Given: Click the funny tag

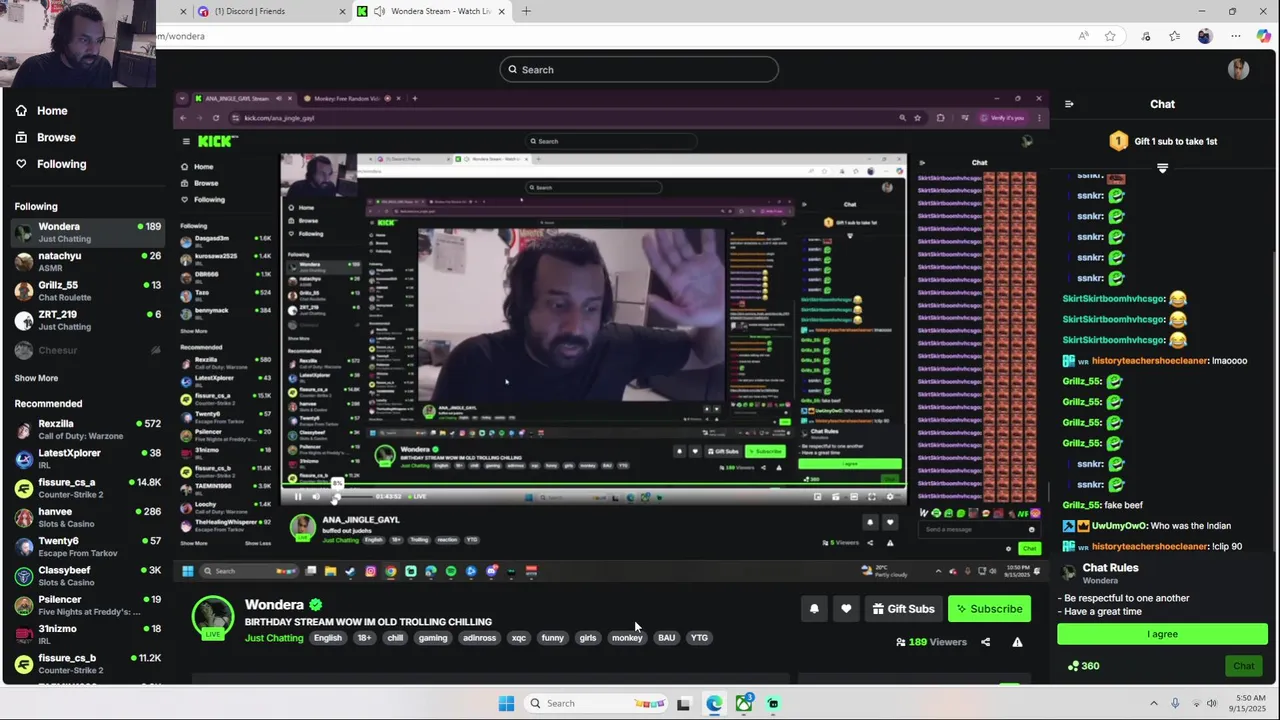Looking at the screenshot, I should (x=552, y=638).
